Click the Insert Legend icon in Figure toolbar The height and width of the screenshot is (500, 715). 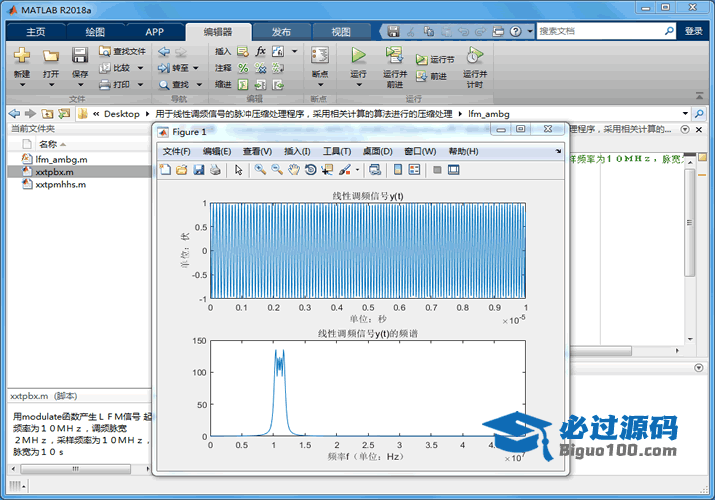(415, 170)
